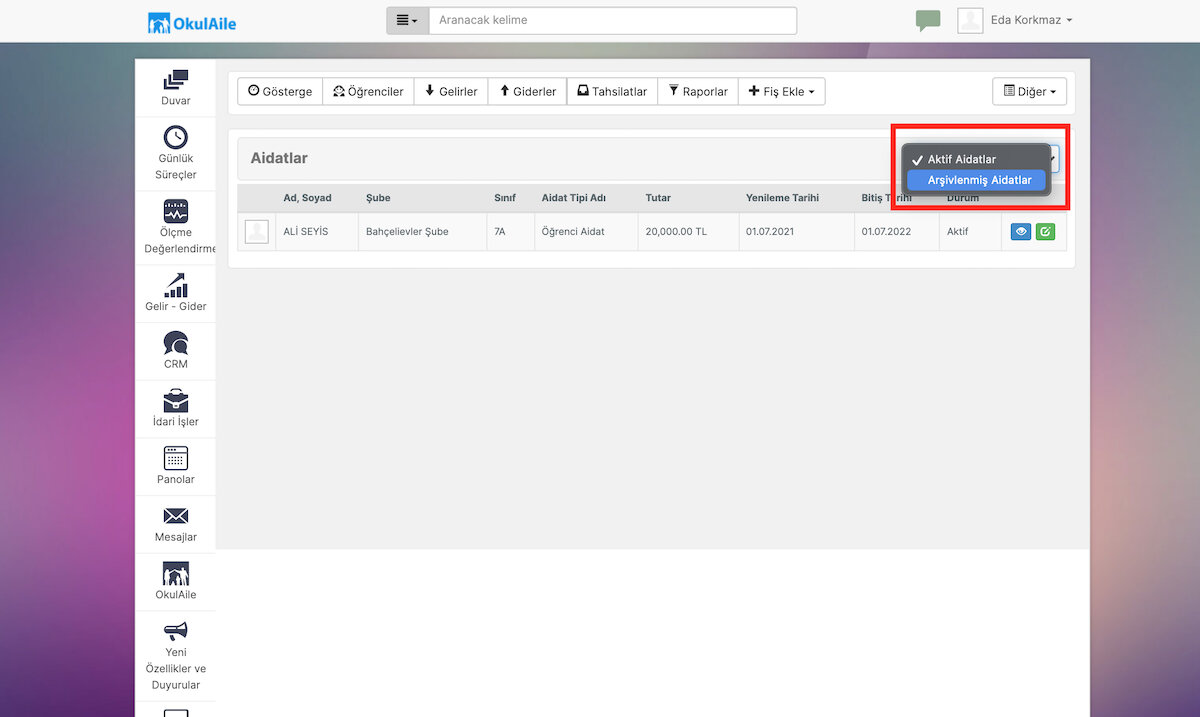Click ALİ SEYİS student avatar thumbnail
Image resolution: width=1200 pixels, height=717 pixels.
coord(257,231)
